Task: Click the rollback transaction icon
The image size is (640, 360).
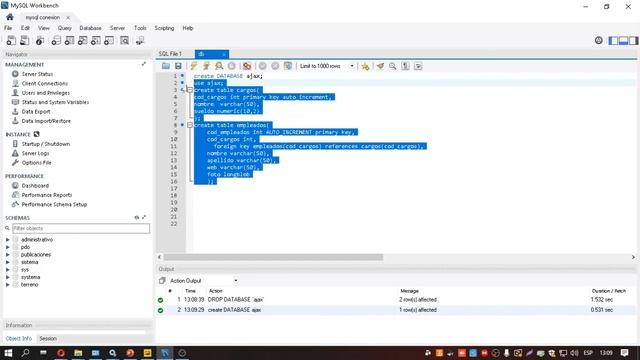Action: tap(275, 66)
